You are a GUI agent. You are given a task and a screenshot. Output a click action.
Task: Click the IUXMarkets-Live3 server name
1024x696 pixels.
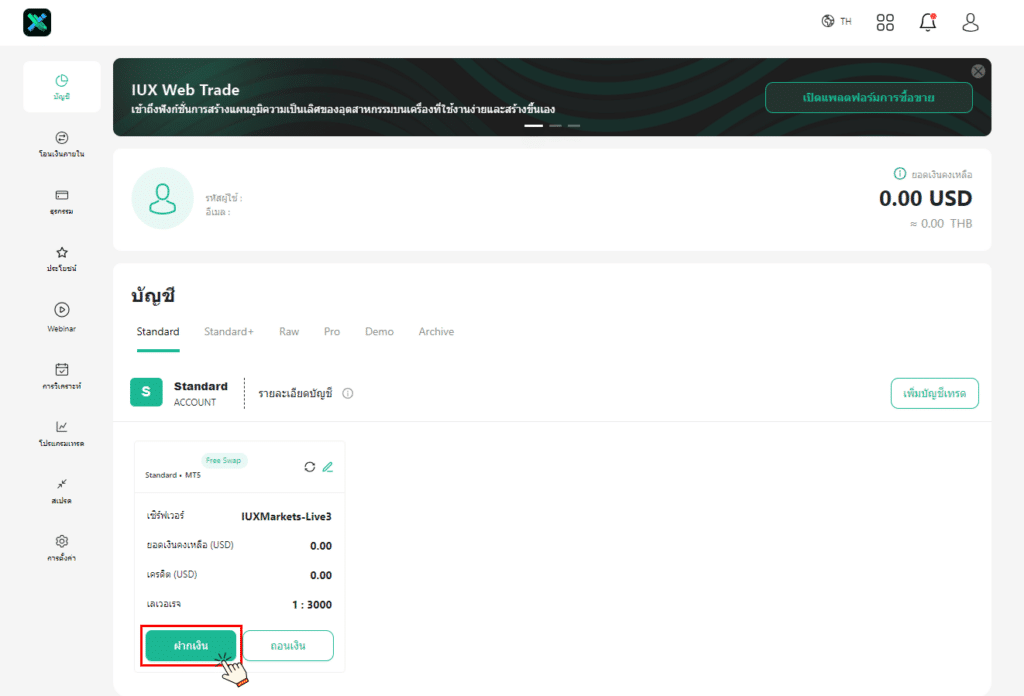coord(286,516)
